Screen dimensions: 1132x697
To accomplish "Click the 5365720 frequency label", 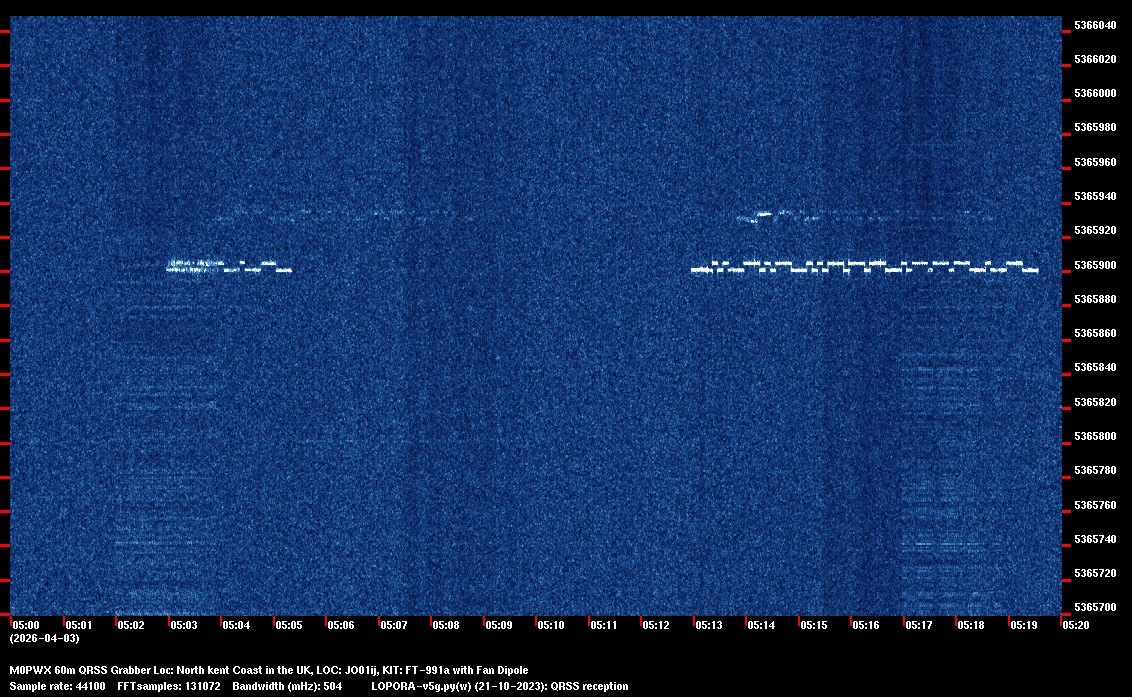I will (x=1094, y=573).
